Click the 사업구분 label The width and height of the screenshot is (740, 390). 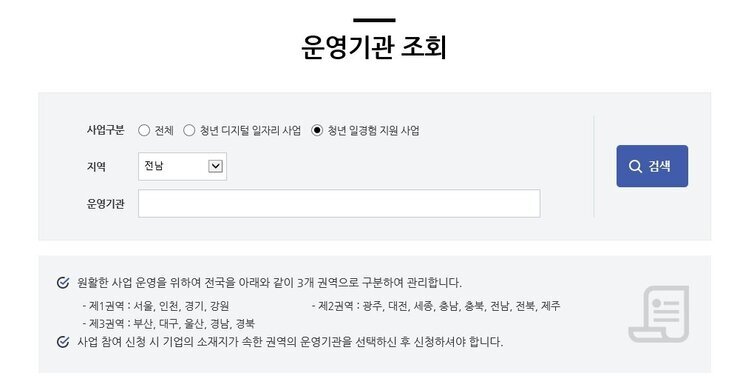point(105,130)
